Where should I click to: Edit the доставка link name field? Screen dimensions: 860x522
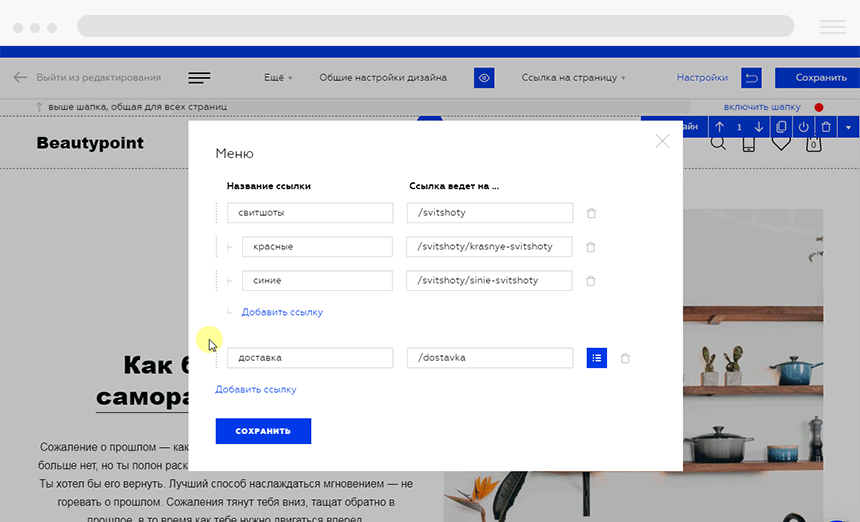point(310,358)
